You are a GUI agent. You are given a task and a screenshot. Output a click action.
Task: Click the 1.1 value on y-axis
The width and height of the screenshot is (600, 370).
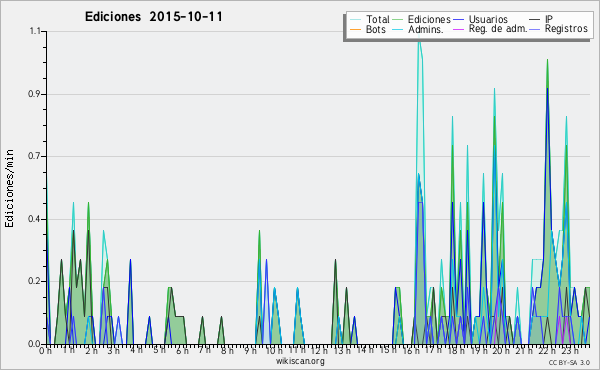click(35, 31)
